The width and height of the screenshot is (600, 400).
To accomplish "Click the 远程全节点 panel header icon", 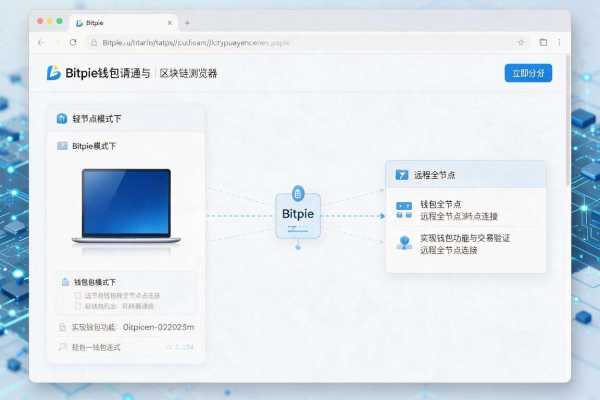I will pyautogui.click(x=401, y=175).
